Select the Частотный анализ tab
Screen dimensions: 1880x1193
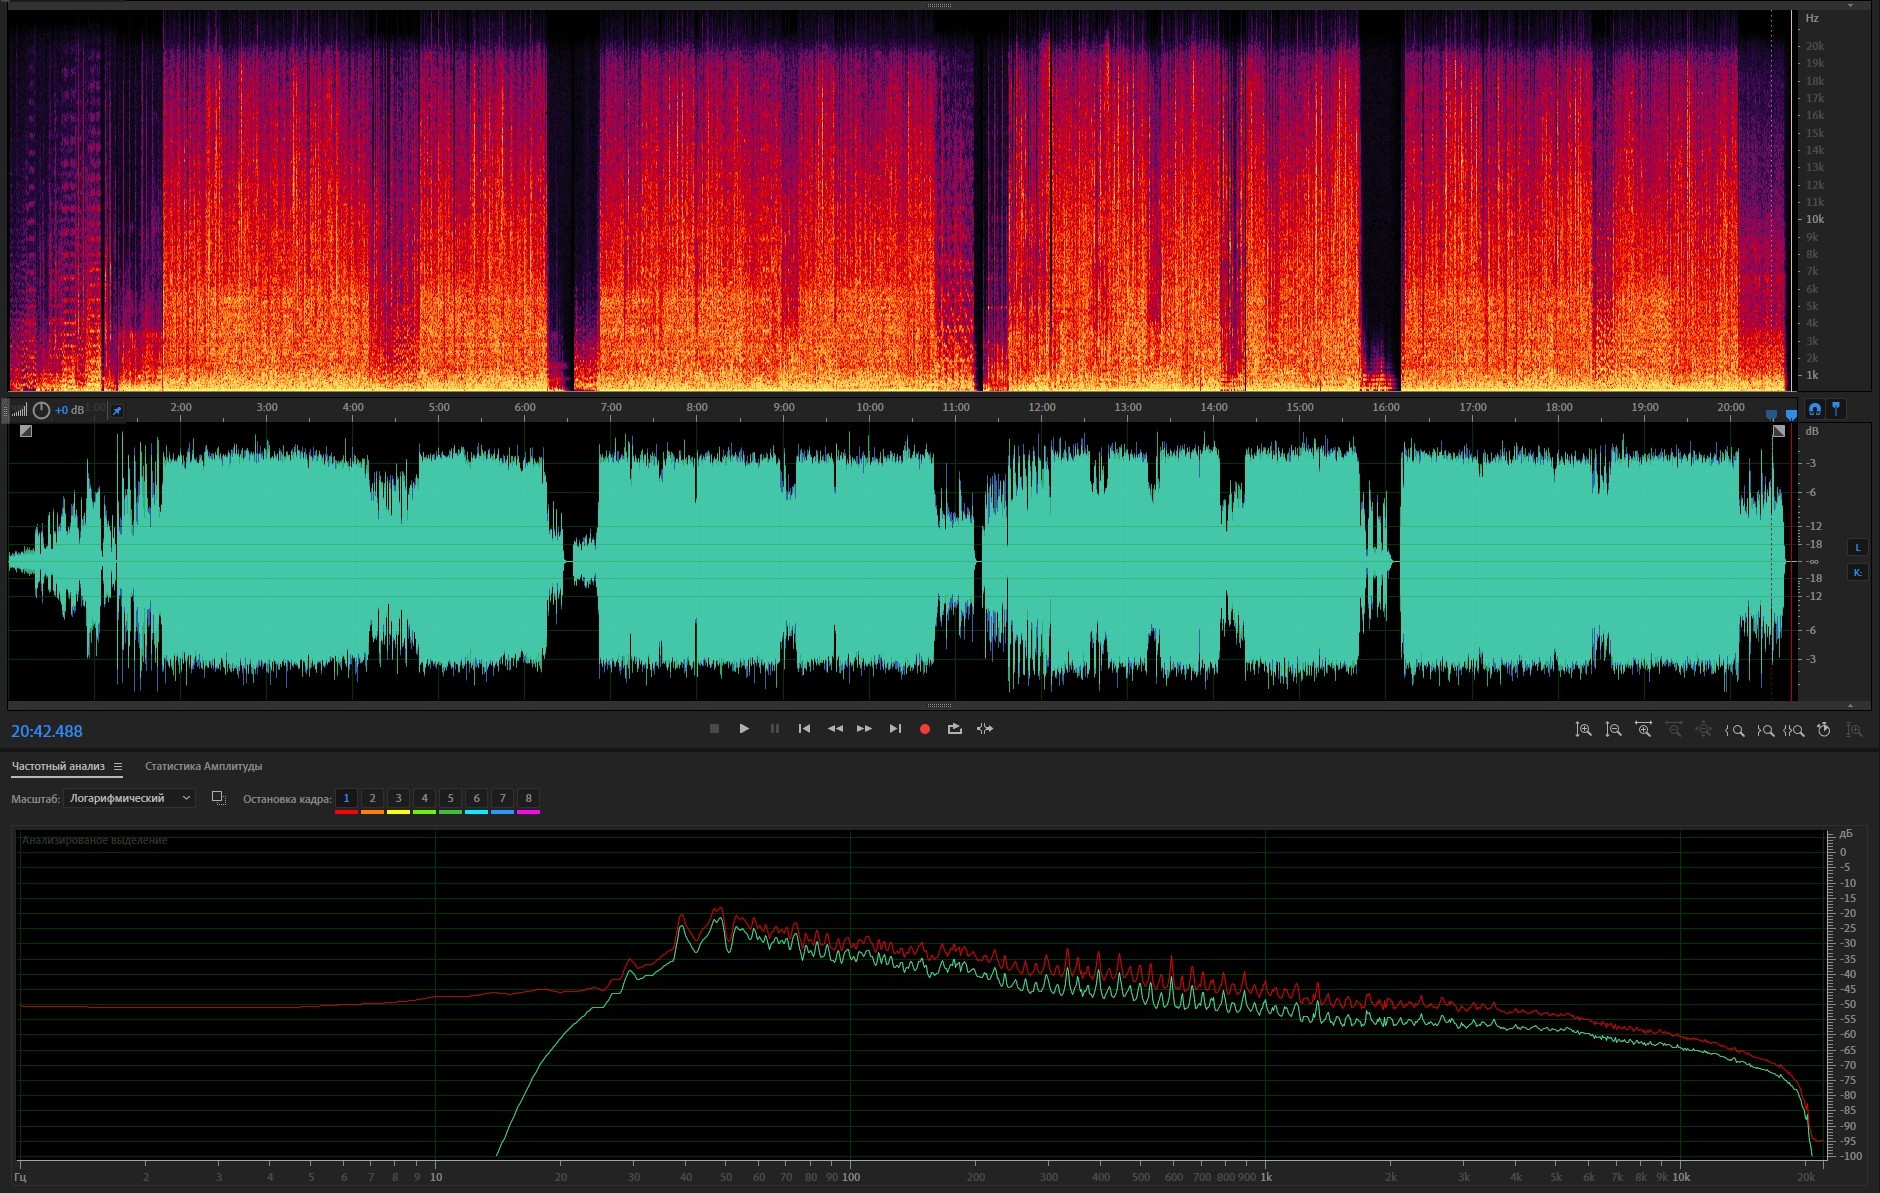tap(58, 767)
